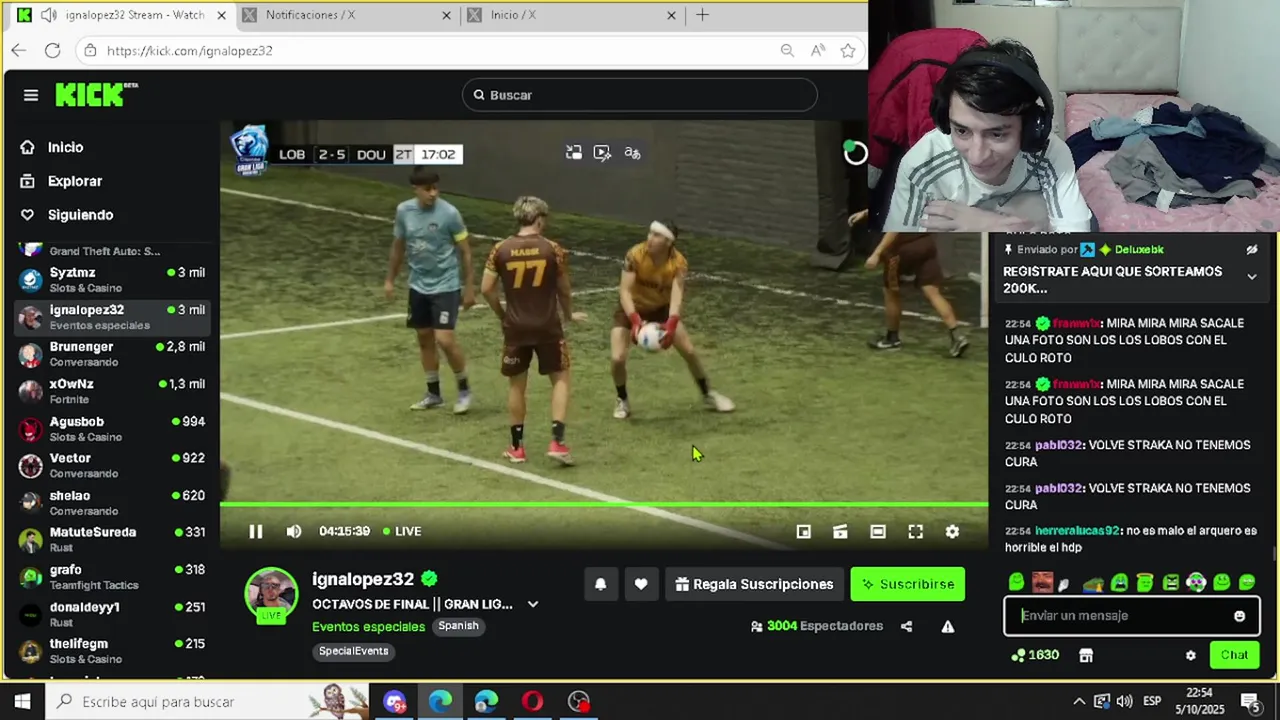The width and height of the screenshot is (1280, 720).
Task: Select the Spanish language tag
Action: tap(458, 626)
